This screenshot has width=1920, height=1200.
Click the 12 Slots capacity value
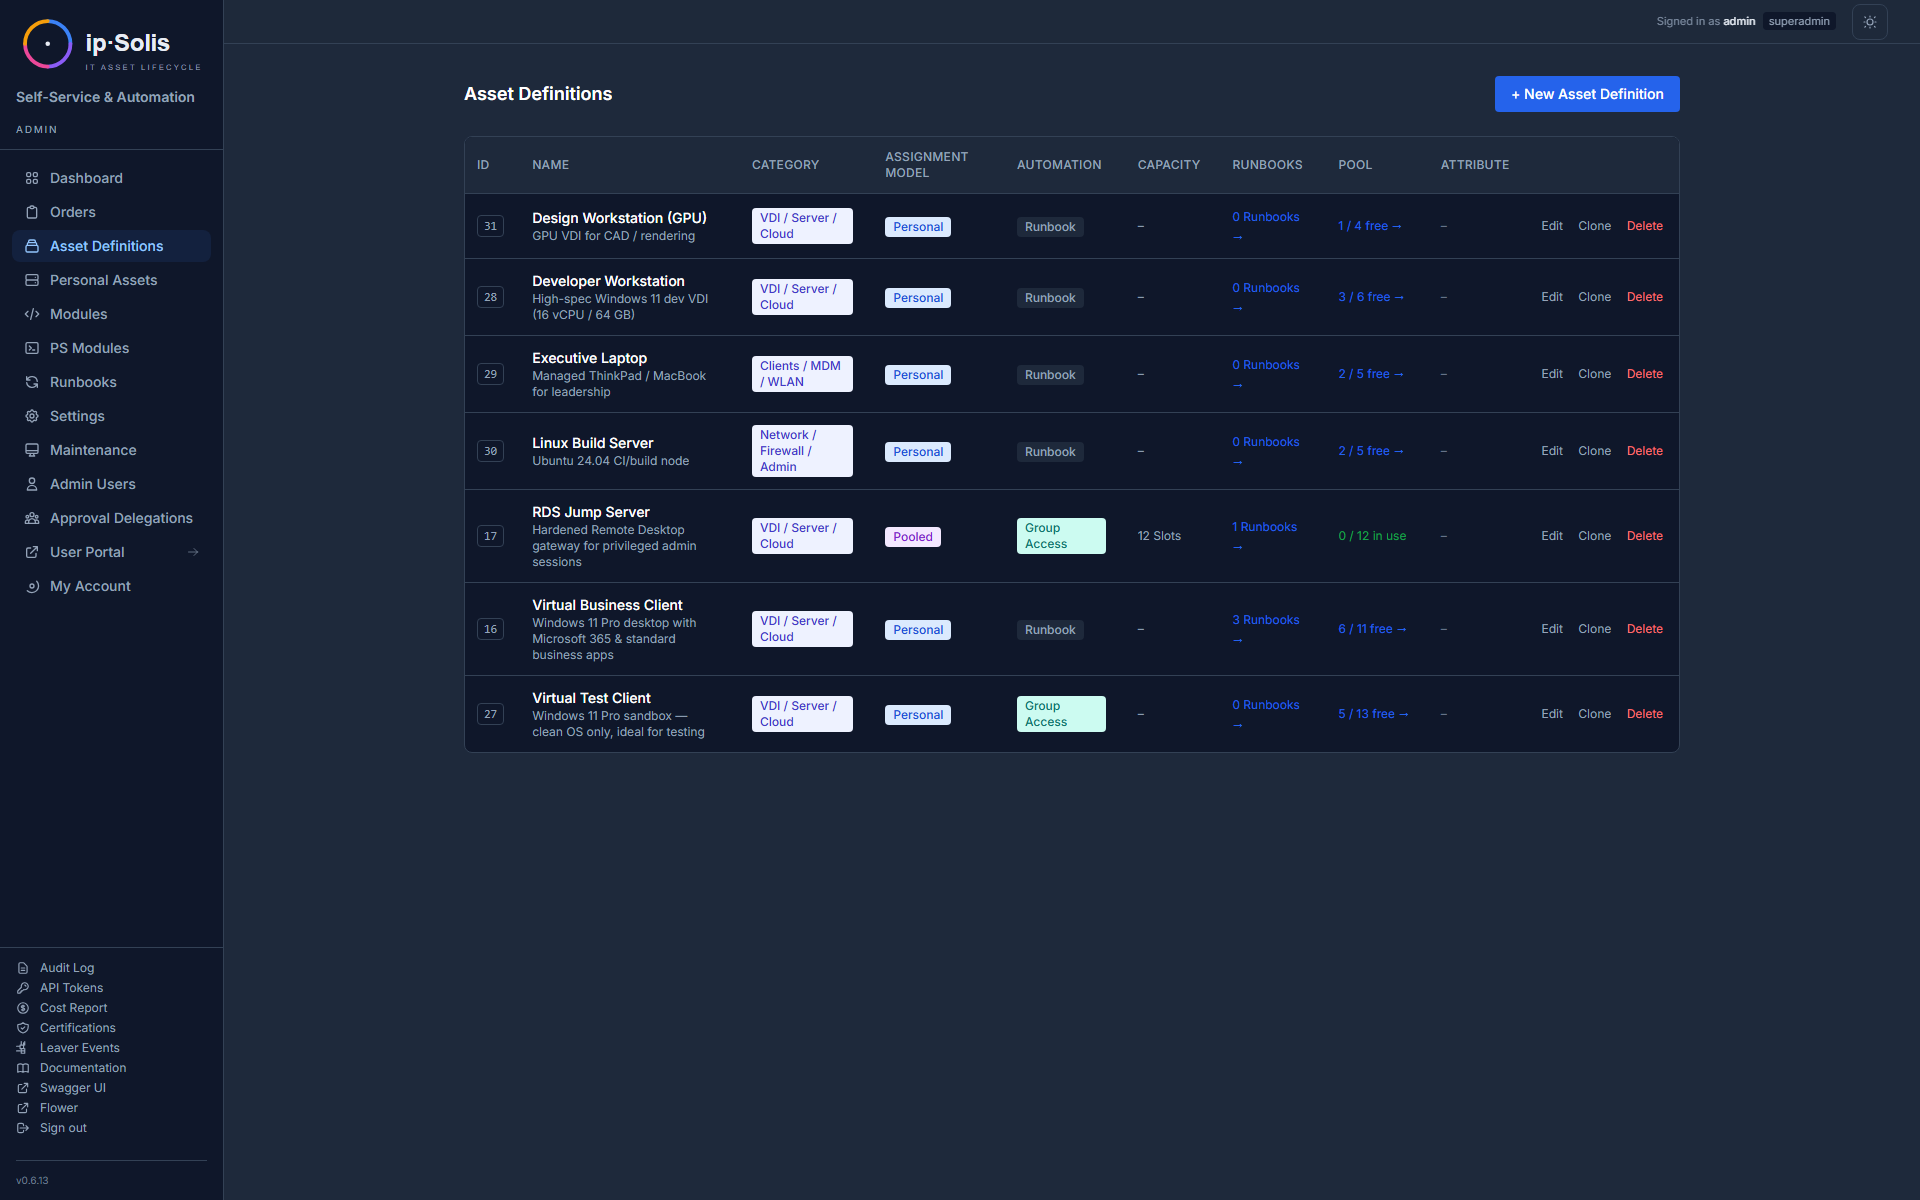point(1159,536)
